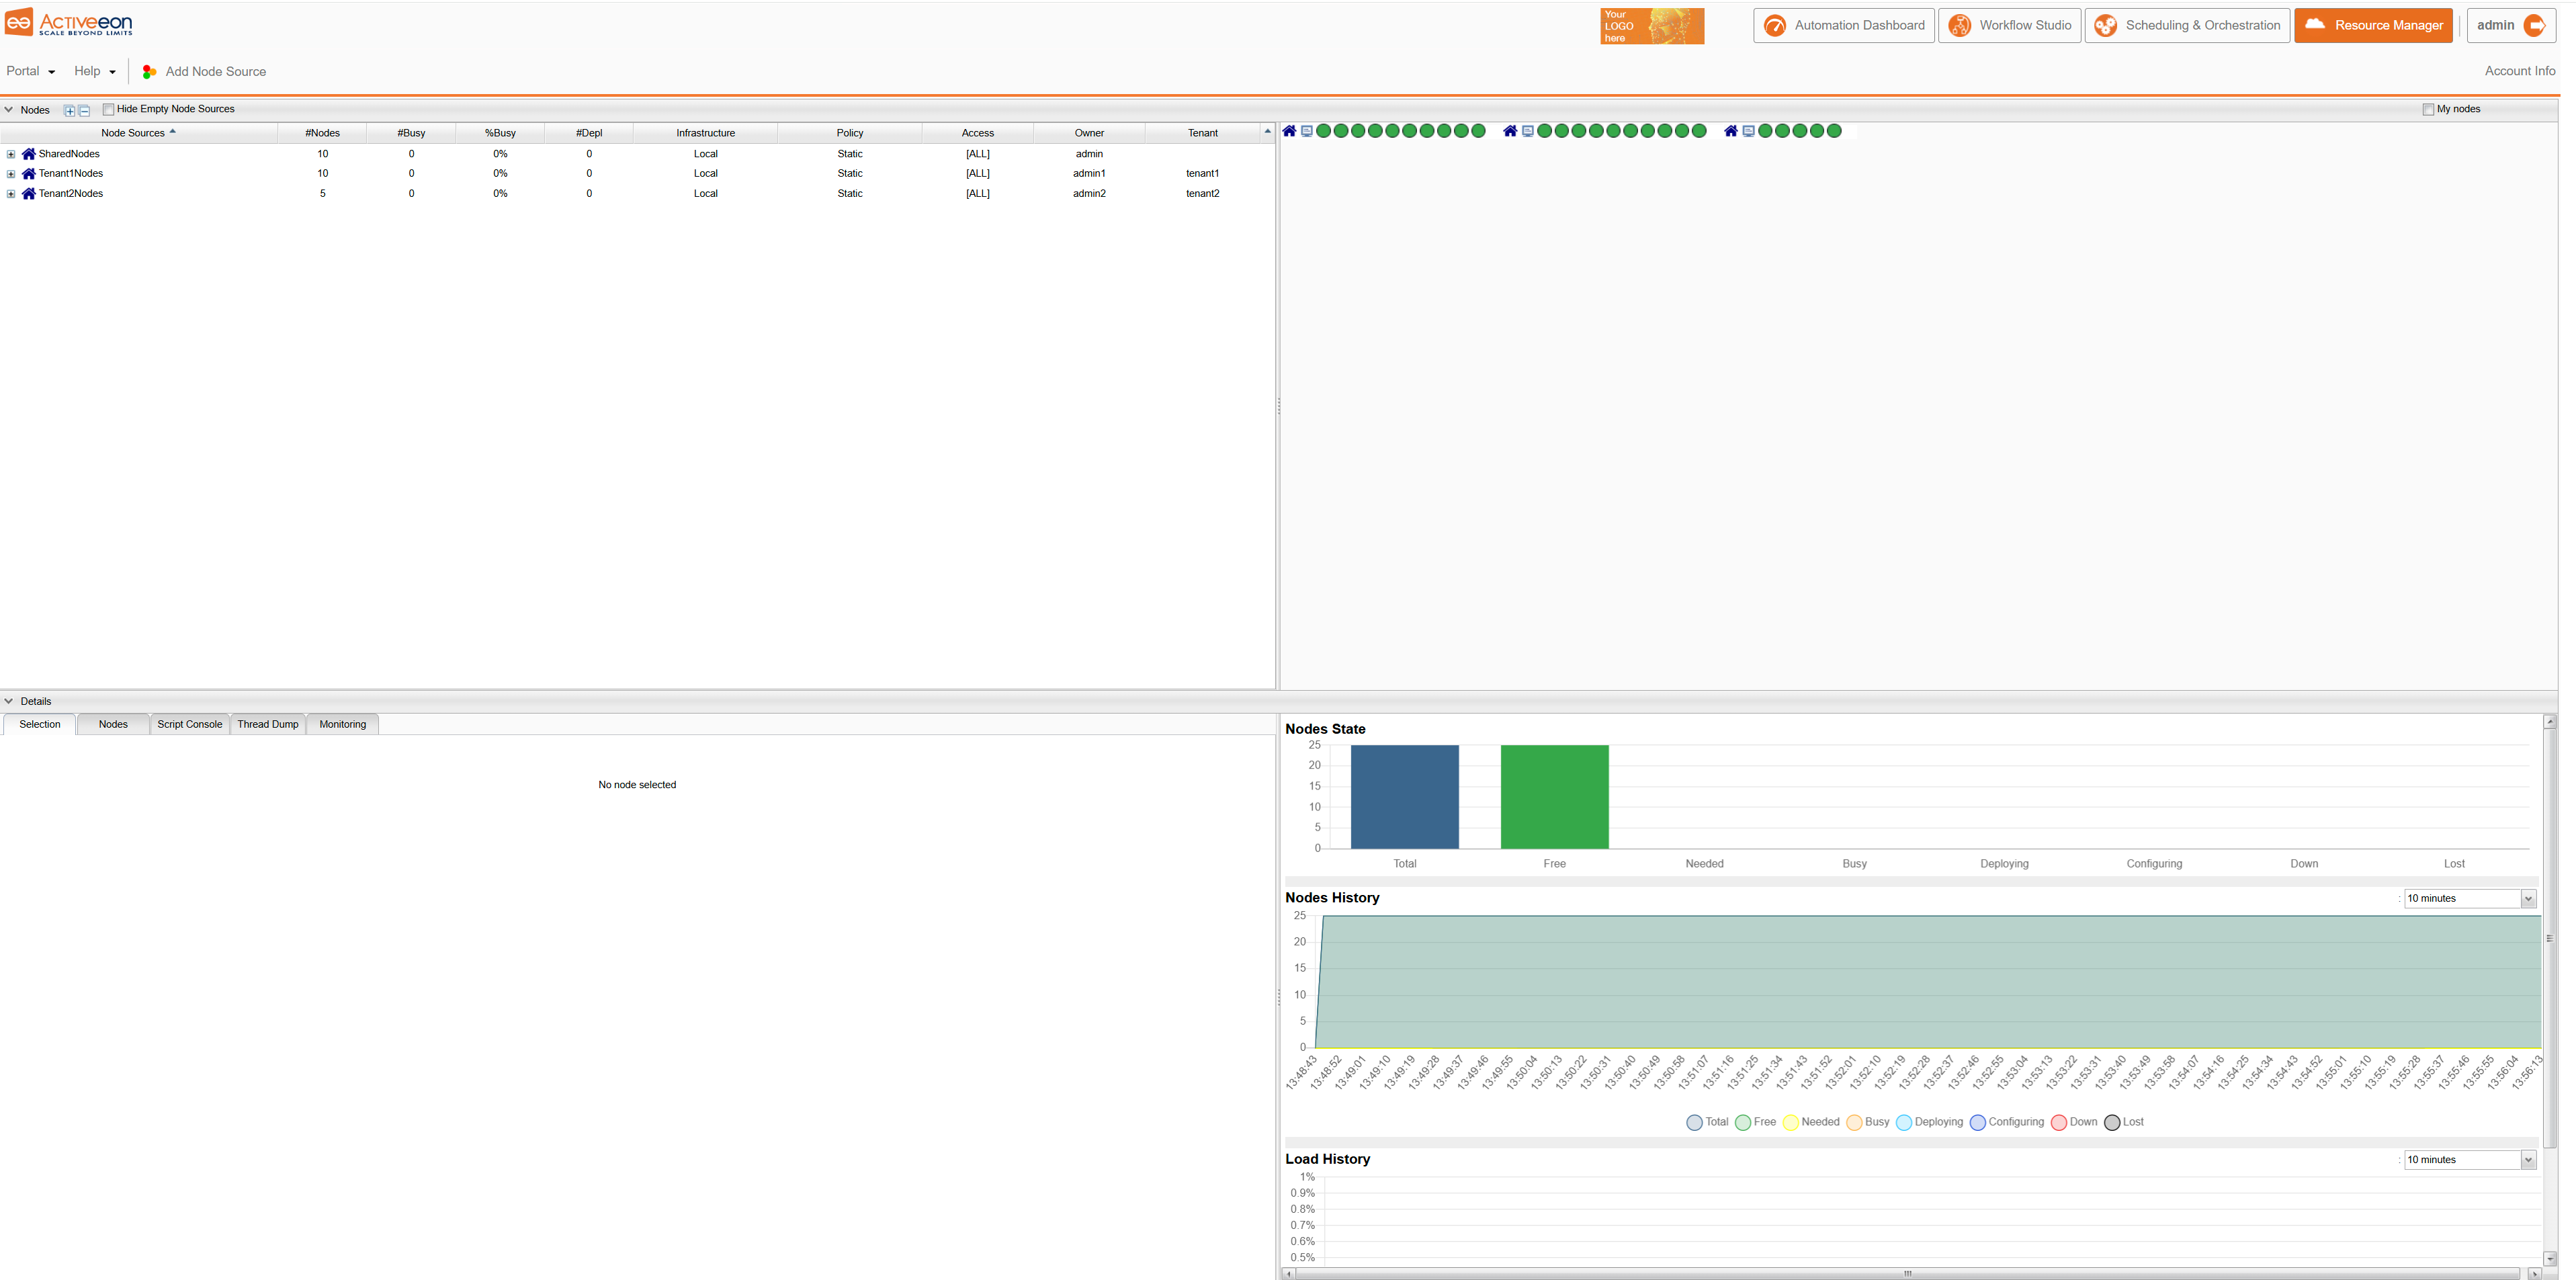2576x1280 pixels.
Task: Toggle the Busy series in the history legend
Action: [1868, 1123]
